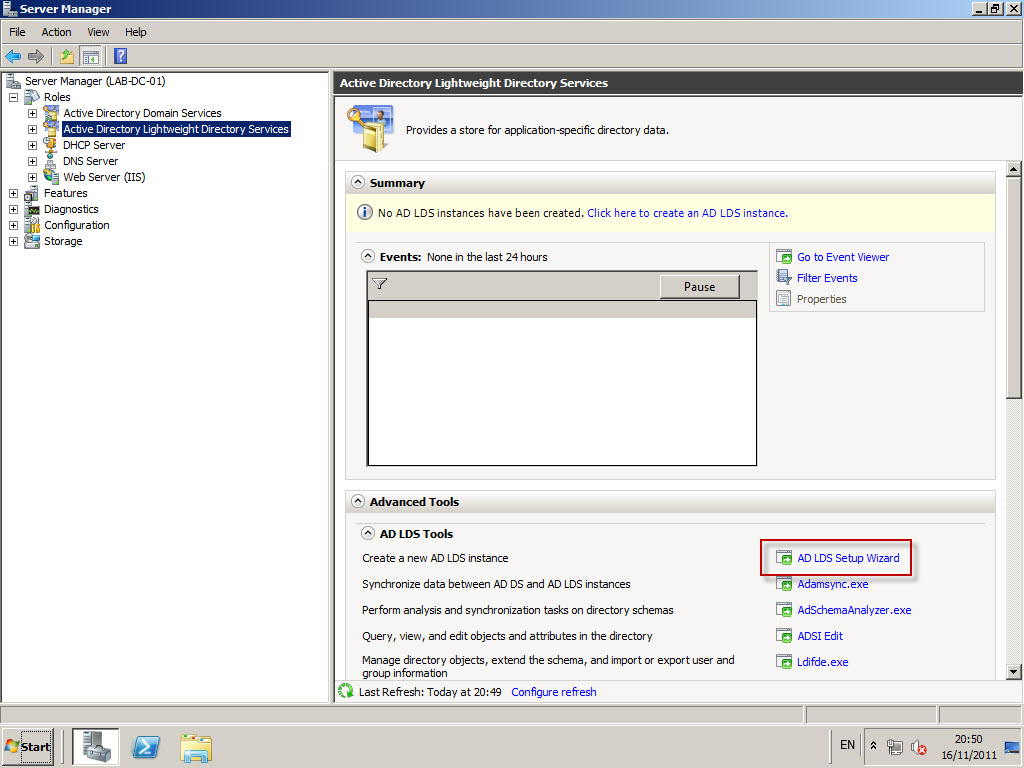
Task: Open the Help menu
Action: point(135,32)
